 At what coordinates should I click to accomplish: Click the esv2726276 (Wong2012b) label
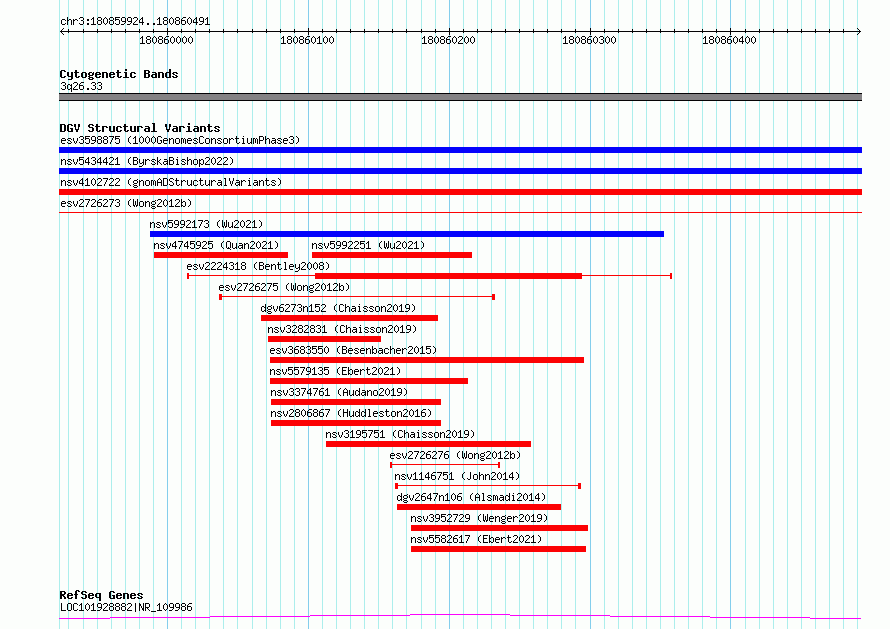pos(455,455)
